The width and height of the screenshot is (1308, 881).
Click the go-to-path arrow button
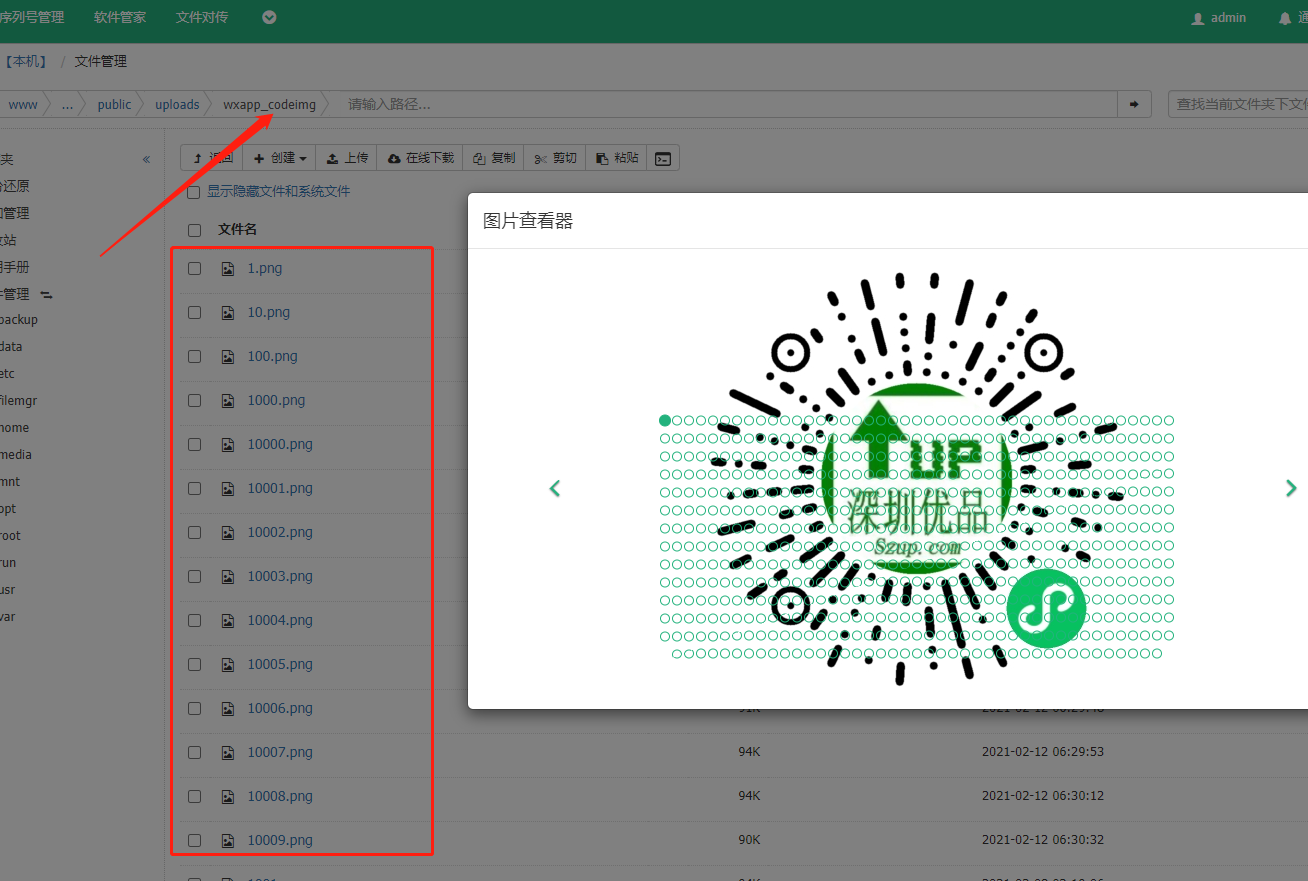tap(1134, 104)
